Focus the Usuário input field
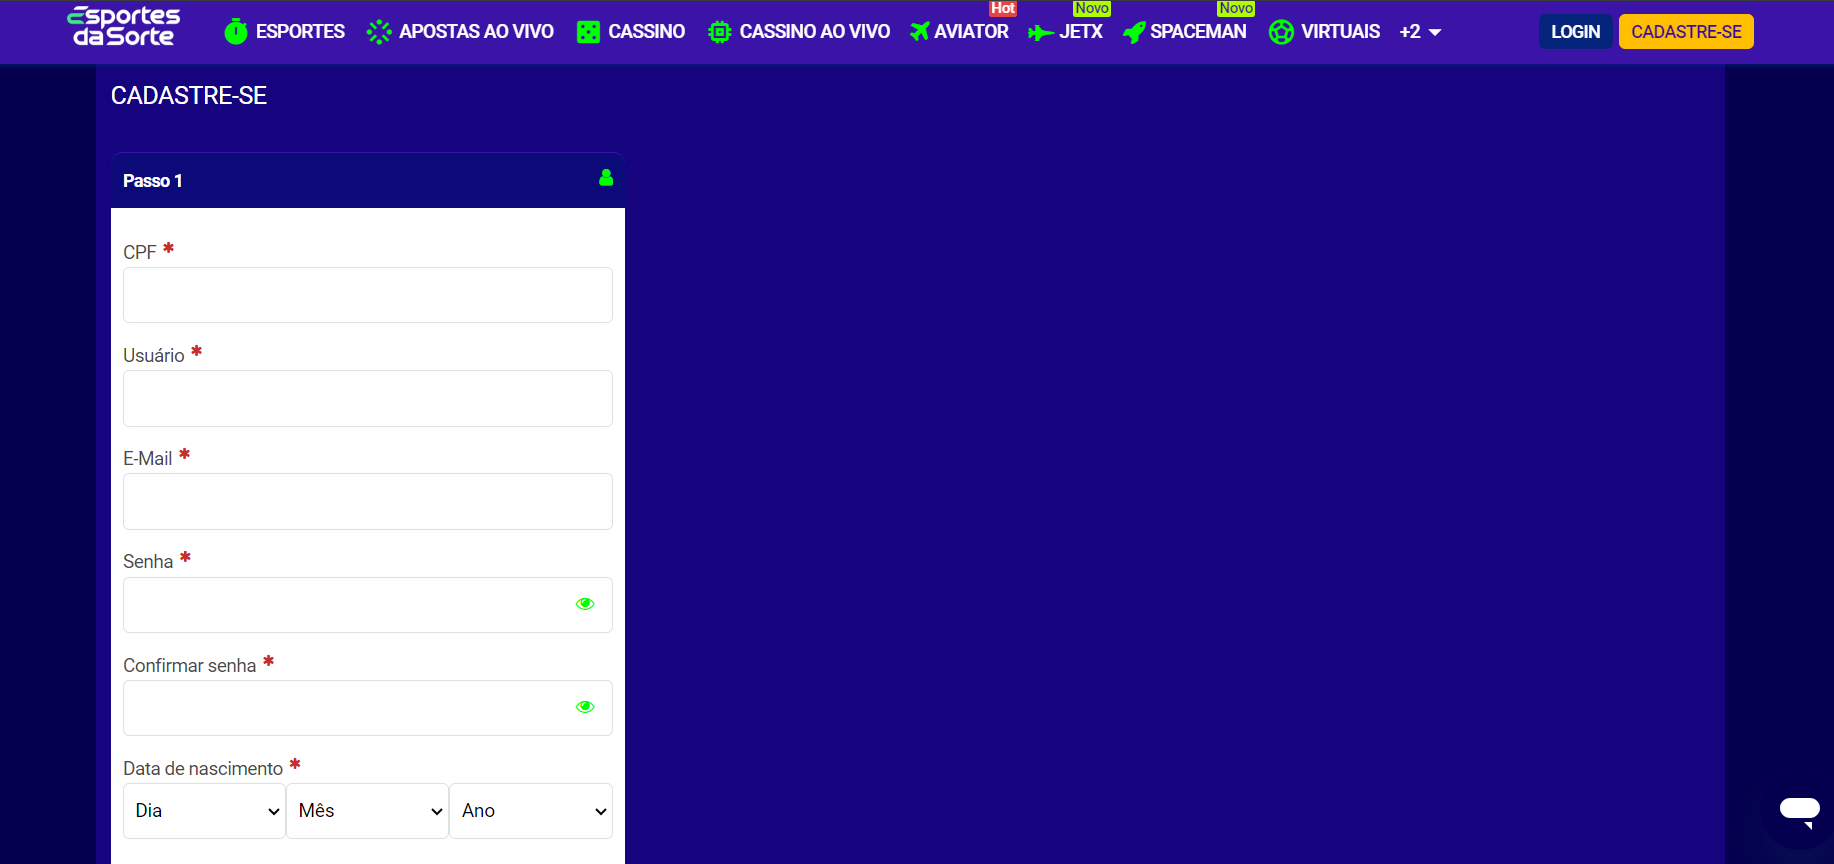 click(368, 399)
